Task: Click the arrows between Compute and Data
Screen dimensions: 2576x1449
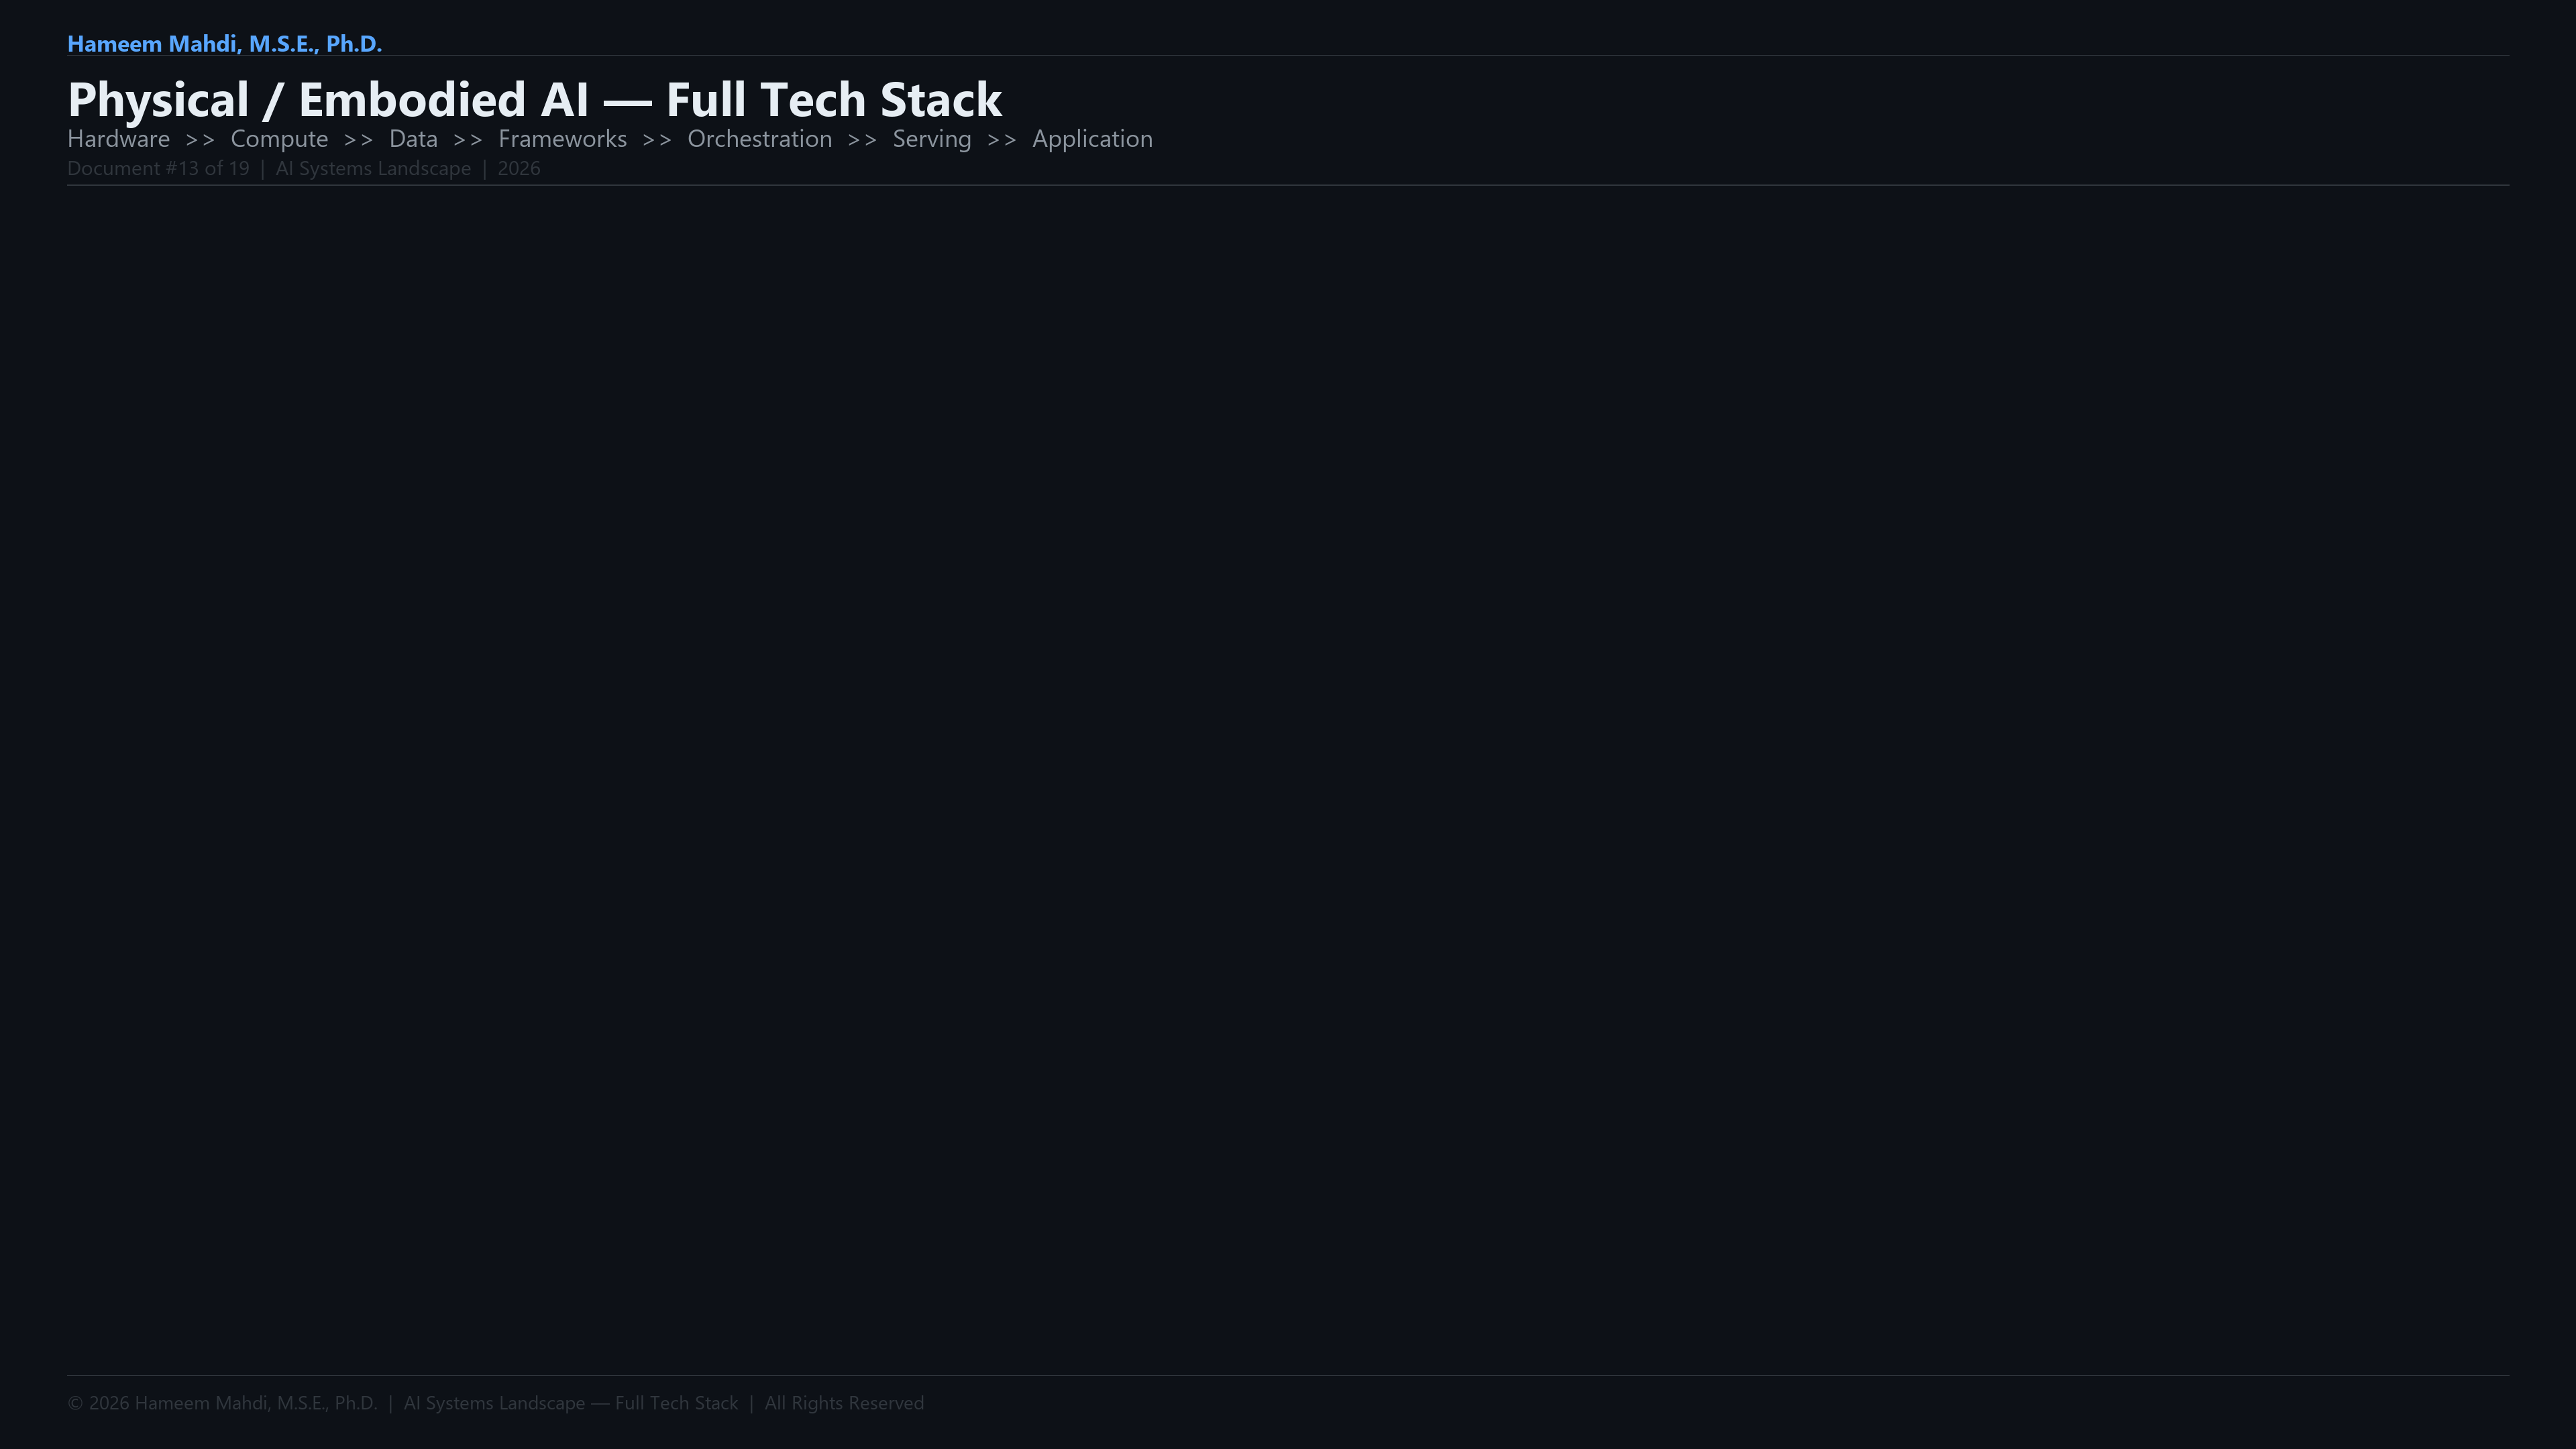Action: (x=358, y=140)
